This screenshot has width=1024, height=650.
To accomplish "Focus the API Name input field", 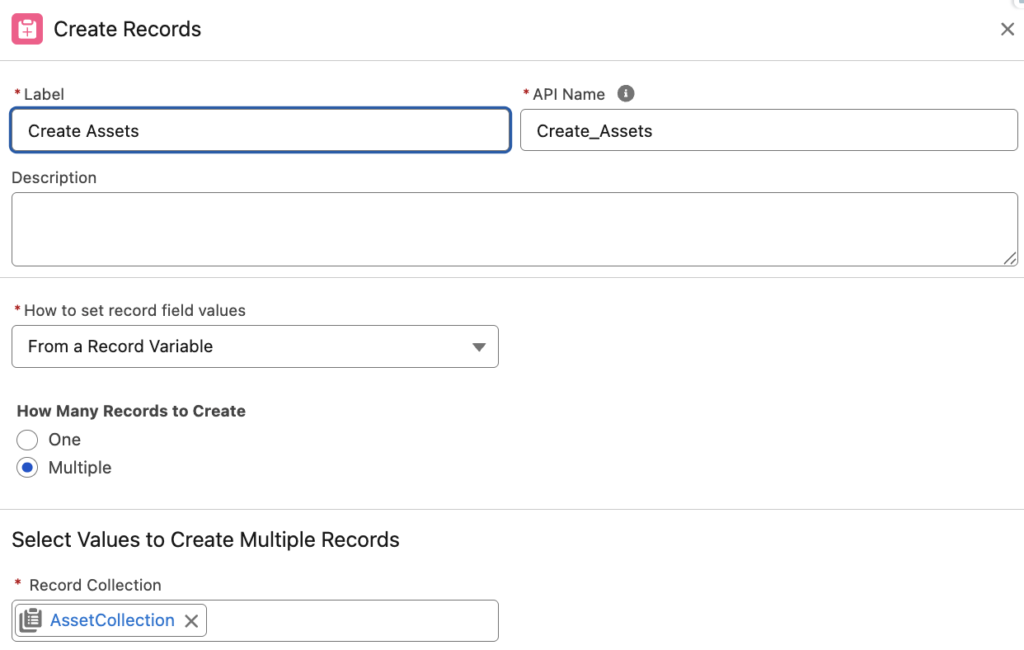I will (x=769, y=130).
